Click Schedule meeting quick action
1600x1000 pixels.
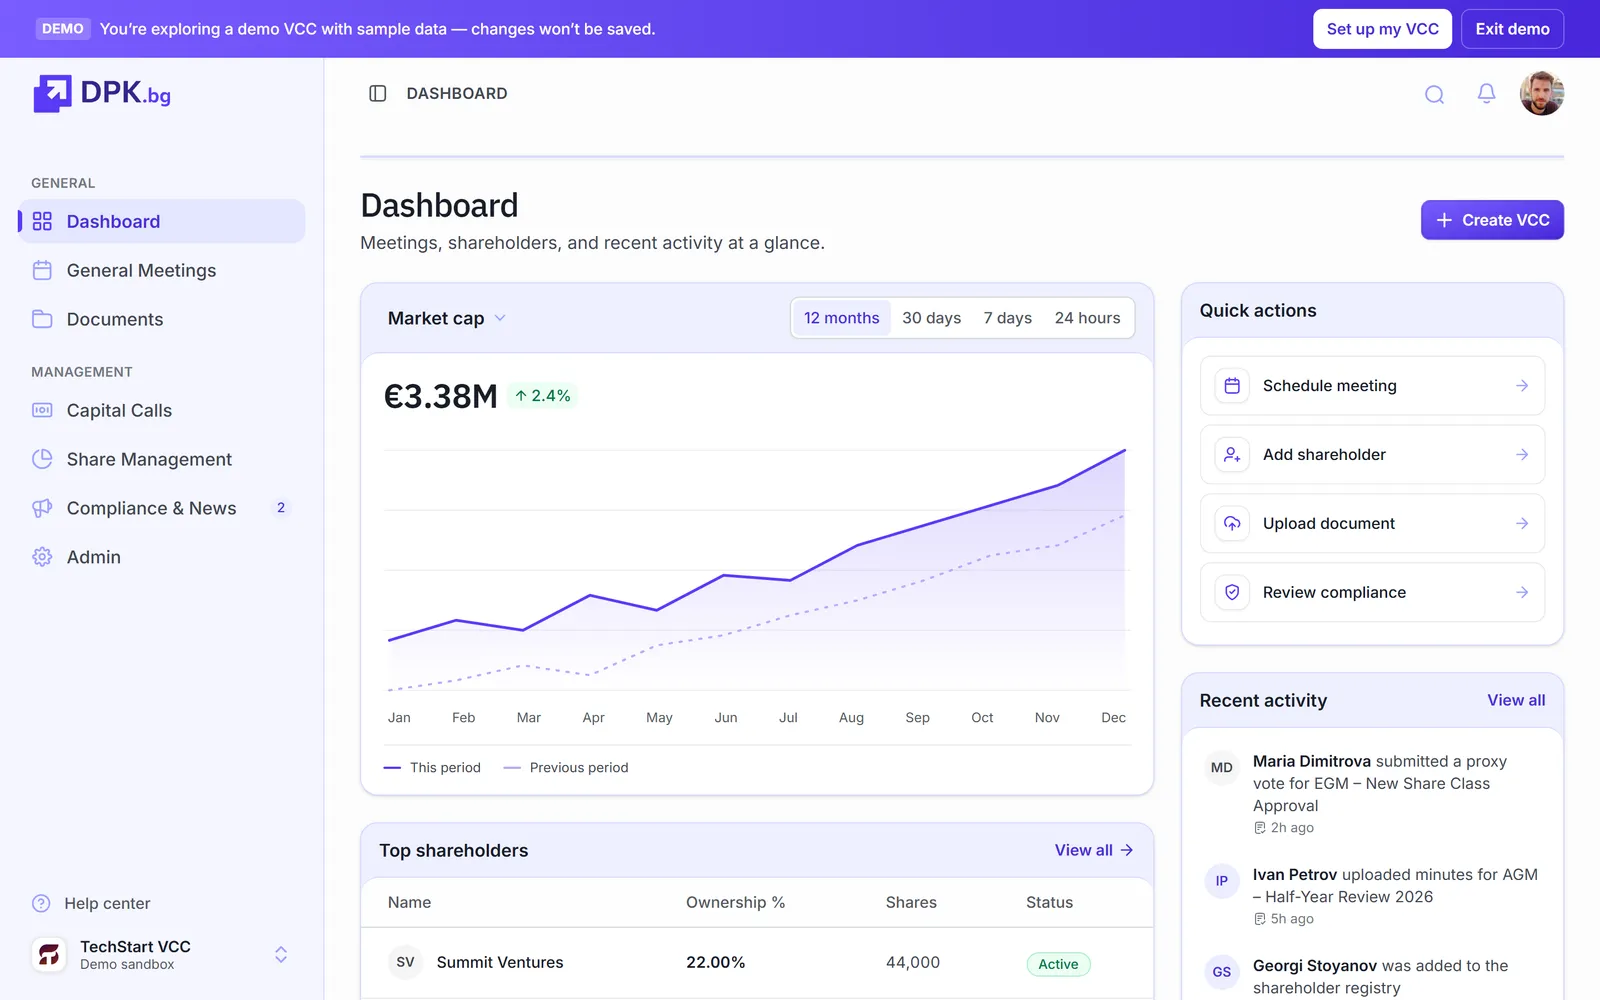(1372, 385)
